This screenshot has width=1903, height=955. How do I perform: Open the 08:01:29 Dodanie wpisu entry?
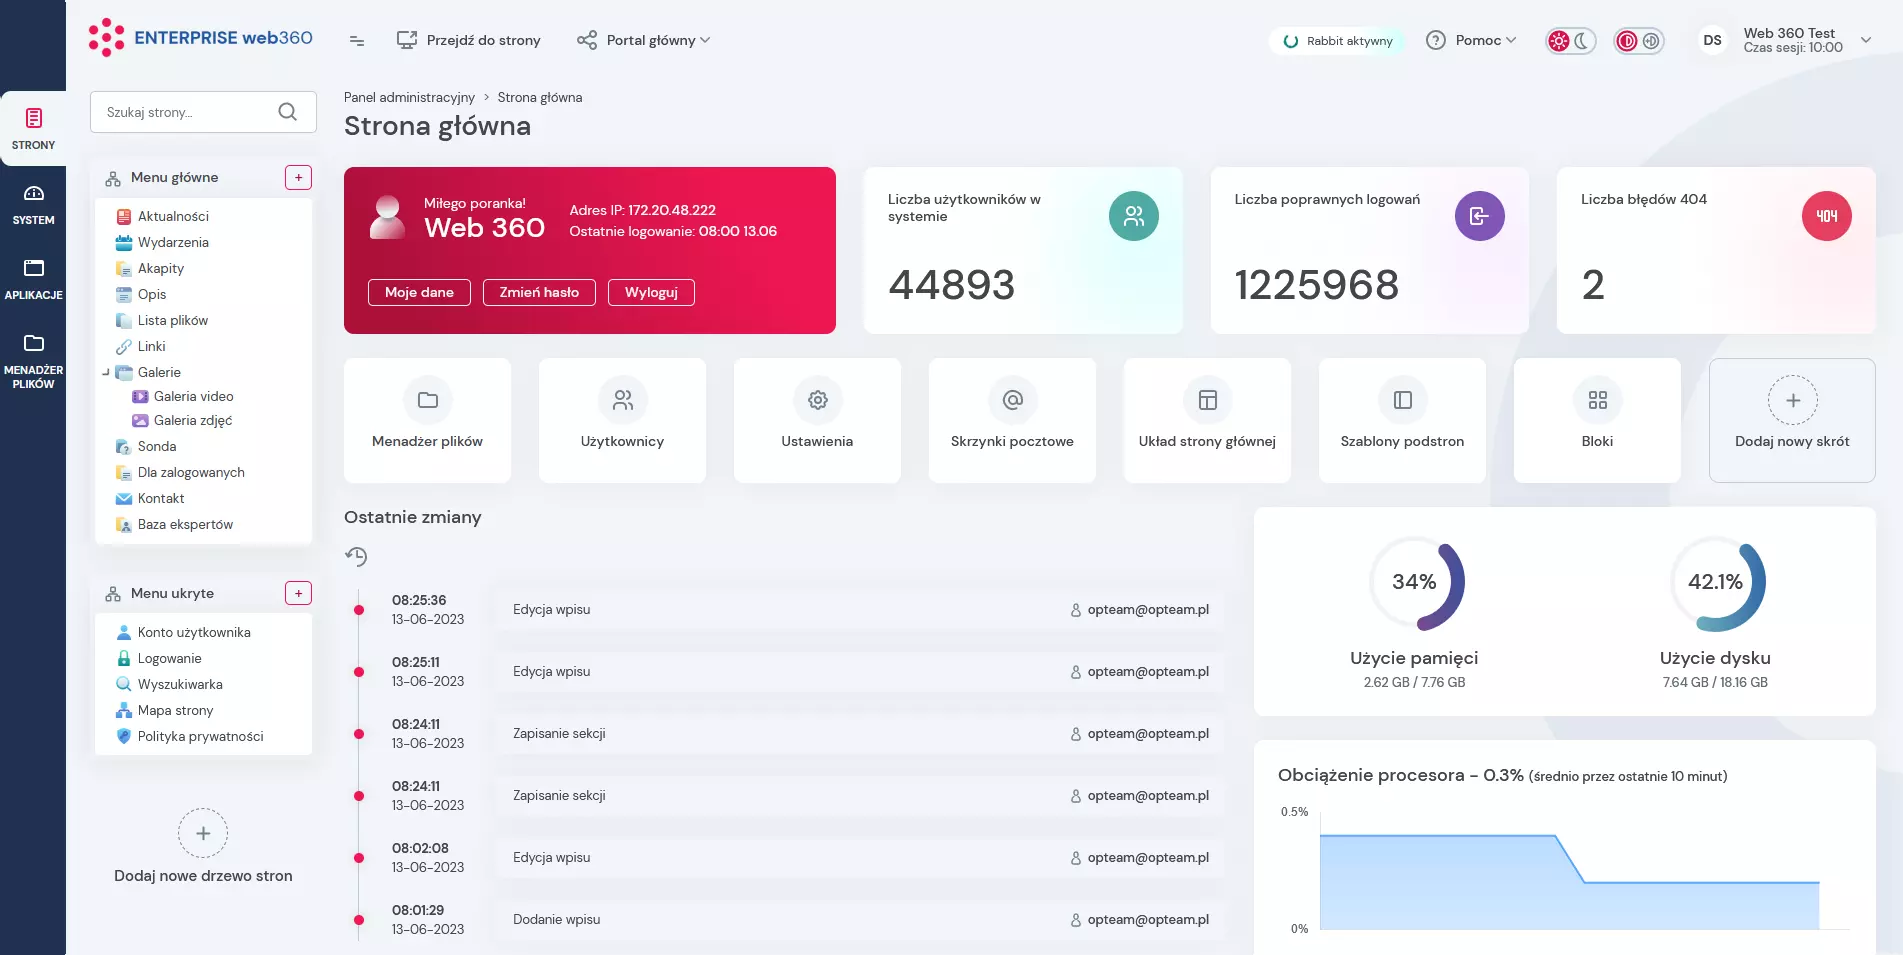pyautogui.click(x=860, y=920)
